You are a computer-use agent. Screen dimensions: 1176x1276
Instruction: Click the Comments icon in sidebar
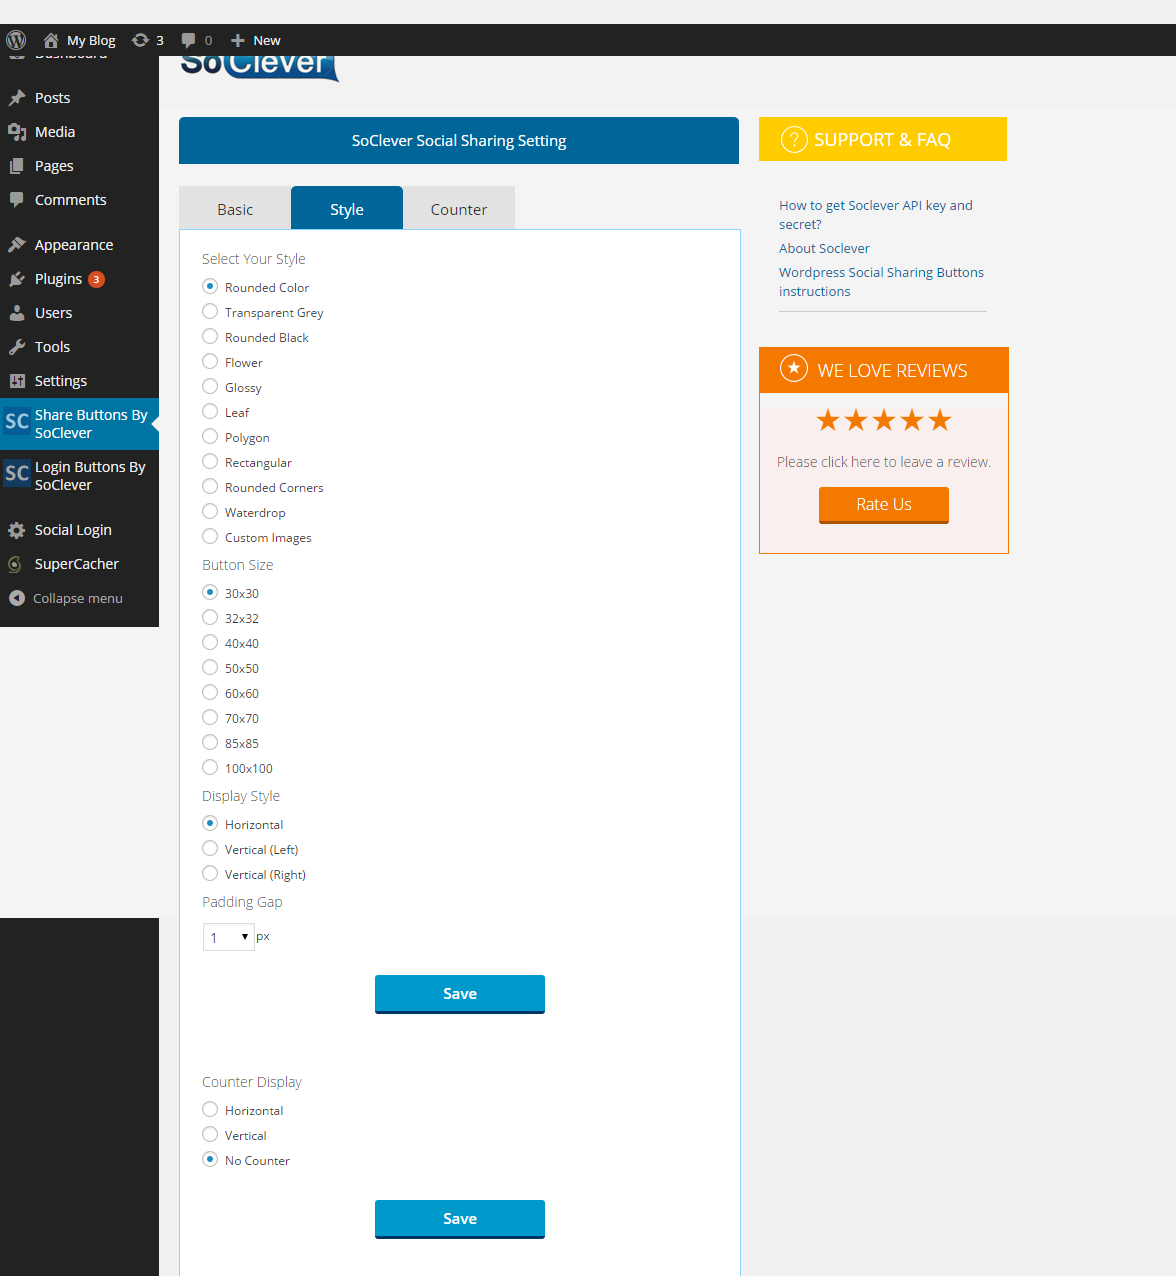17,200
